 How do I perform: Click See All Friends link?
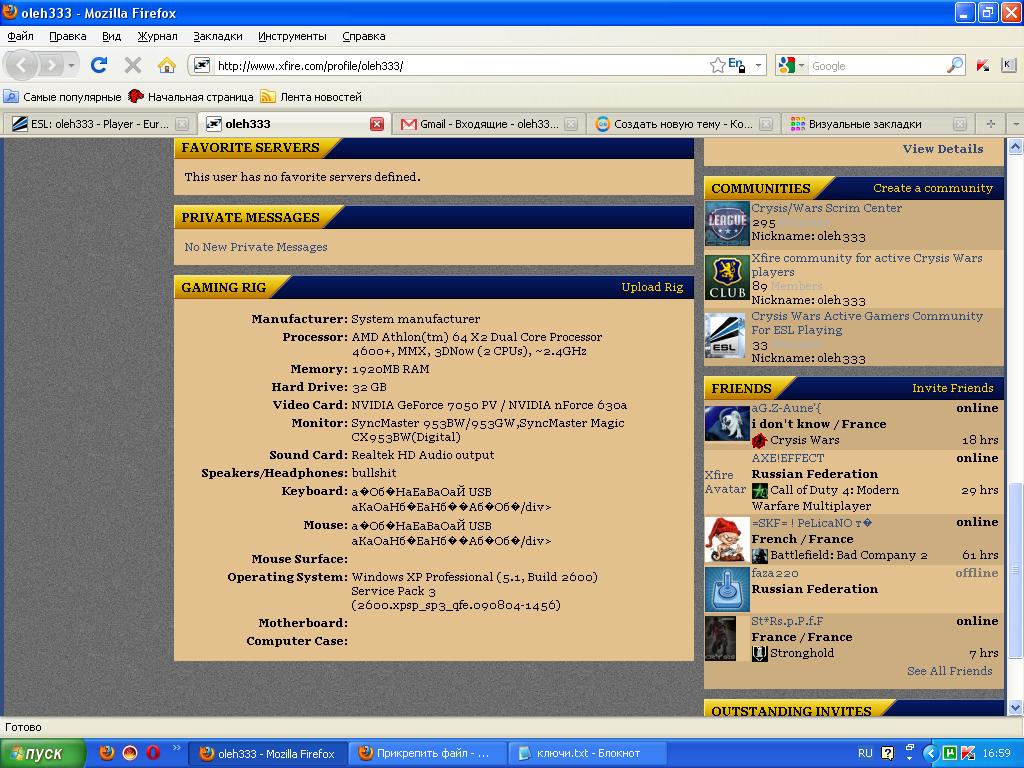coord(949,671)
